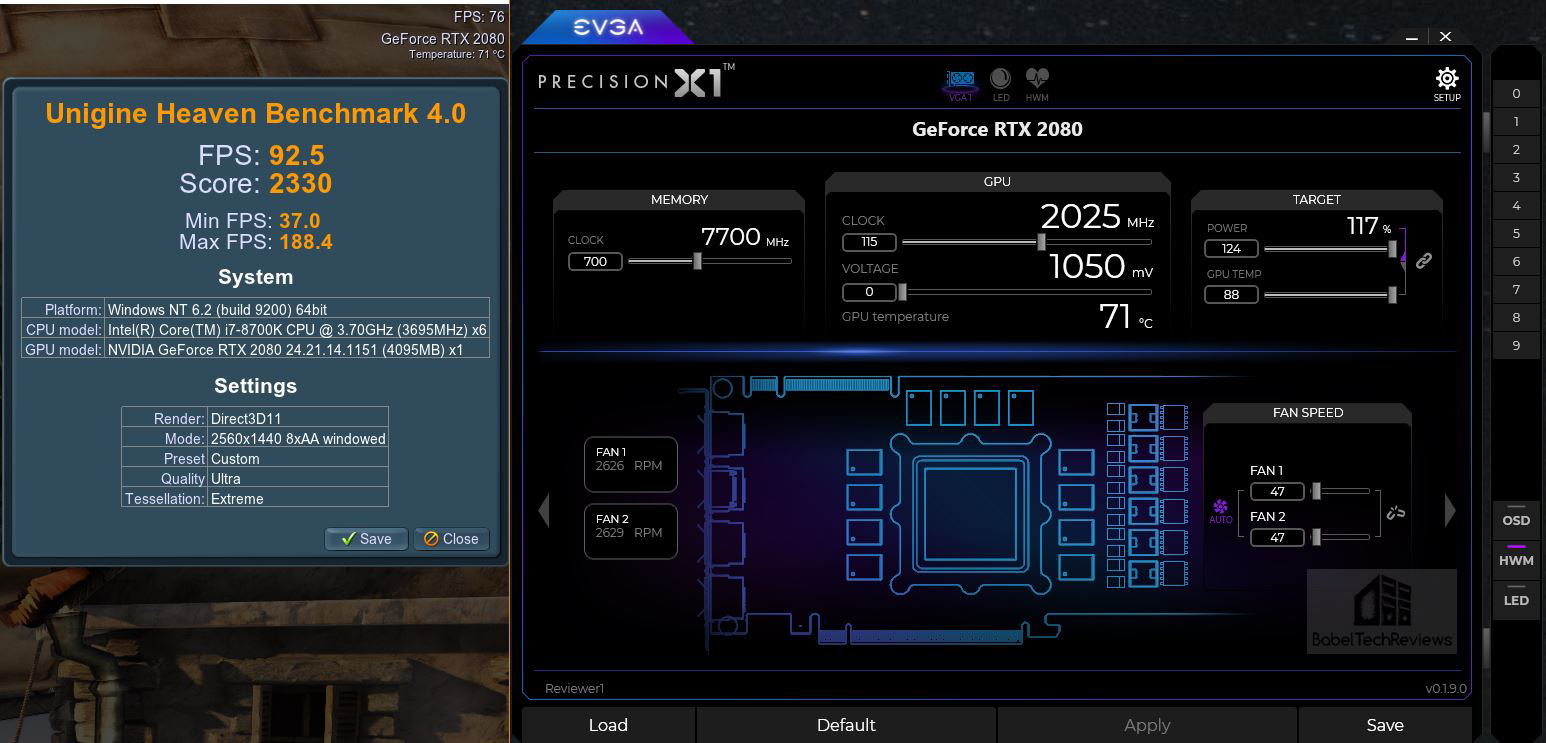
Task: Minimize the Precision X1 window
Action: 1412,37
